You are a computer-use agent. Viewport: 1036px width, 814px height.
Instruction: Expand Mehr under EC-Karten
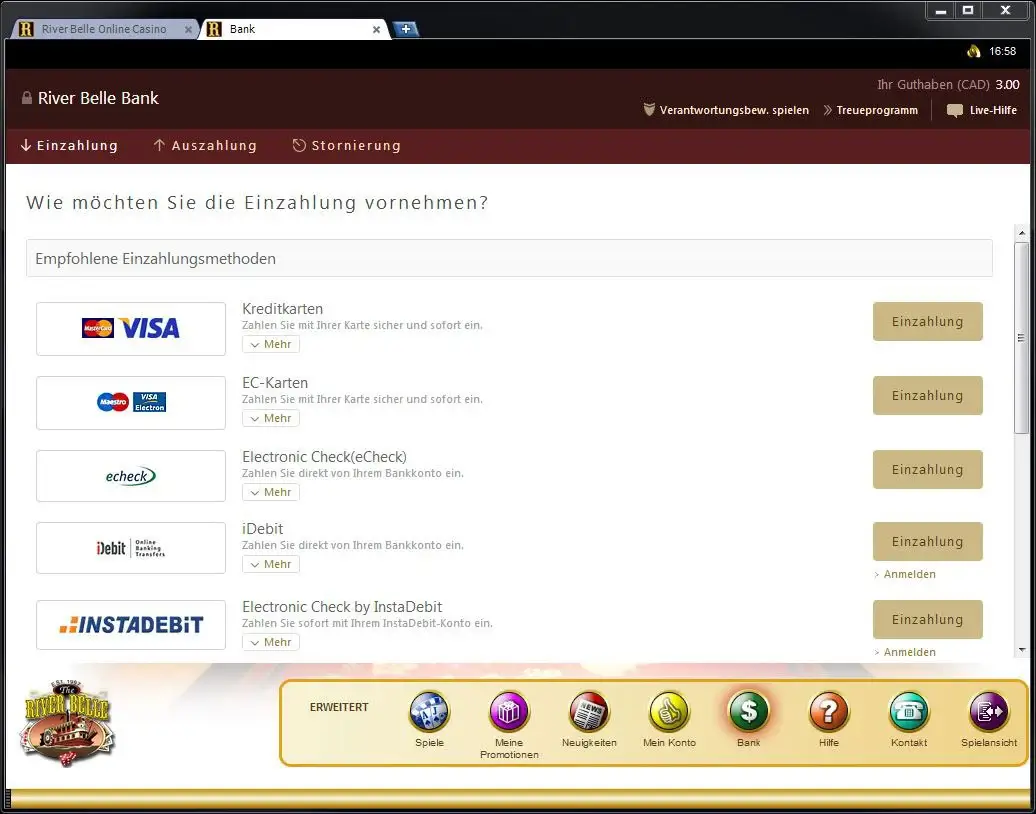(x=271, y=418)
